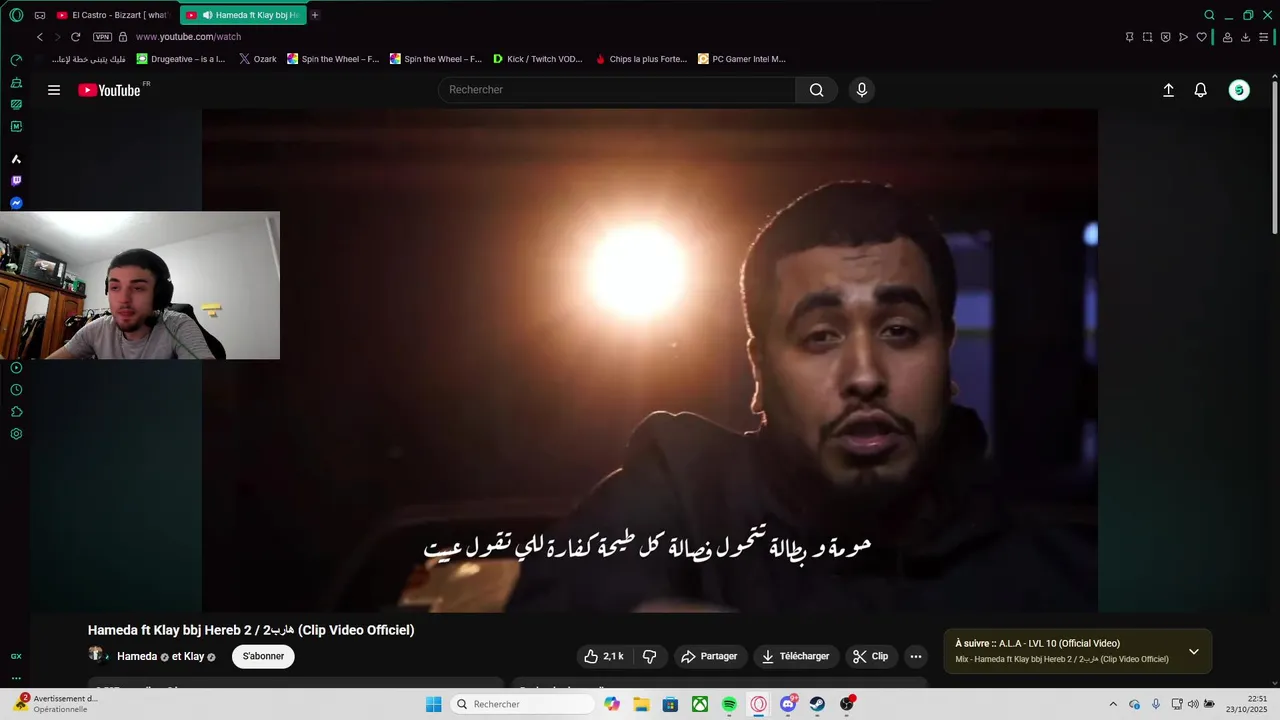
Task: Switch to the El Castro - Bizzart tab
Action: [x=112, y=15]
